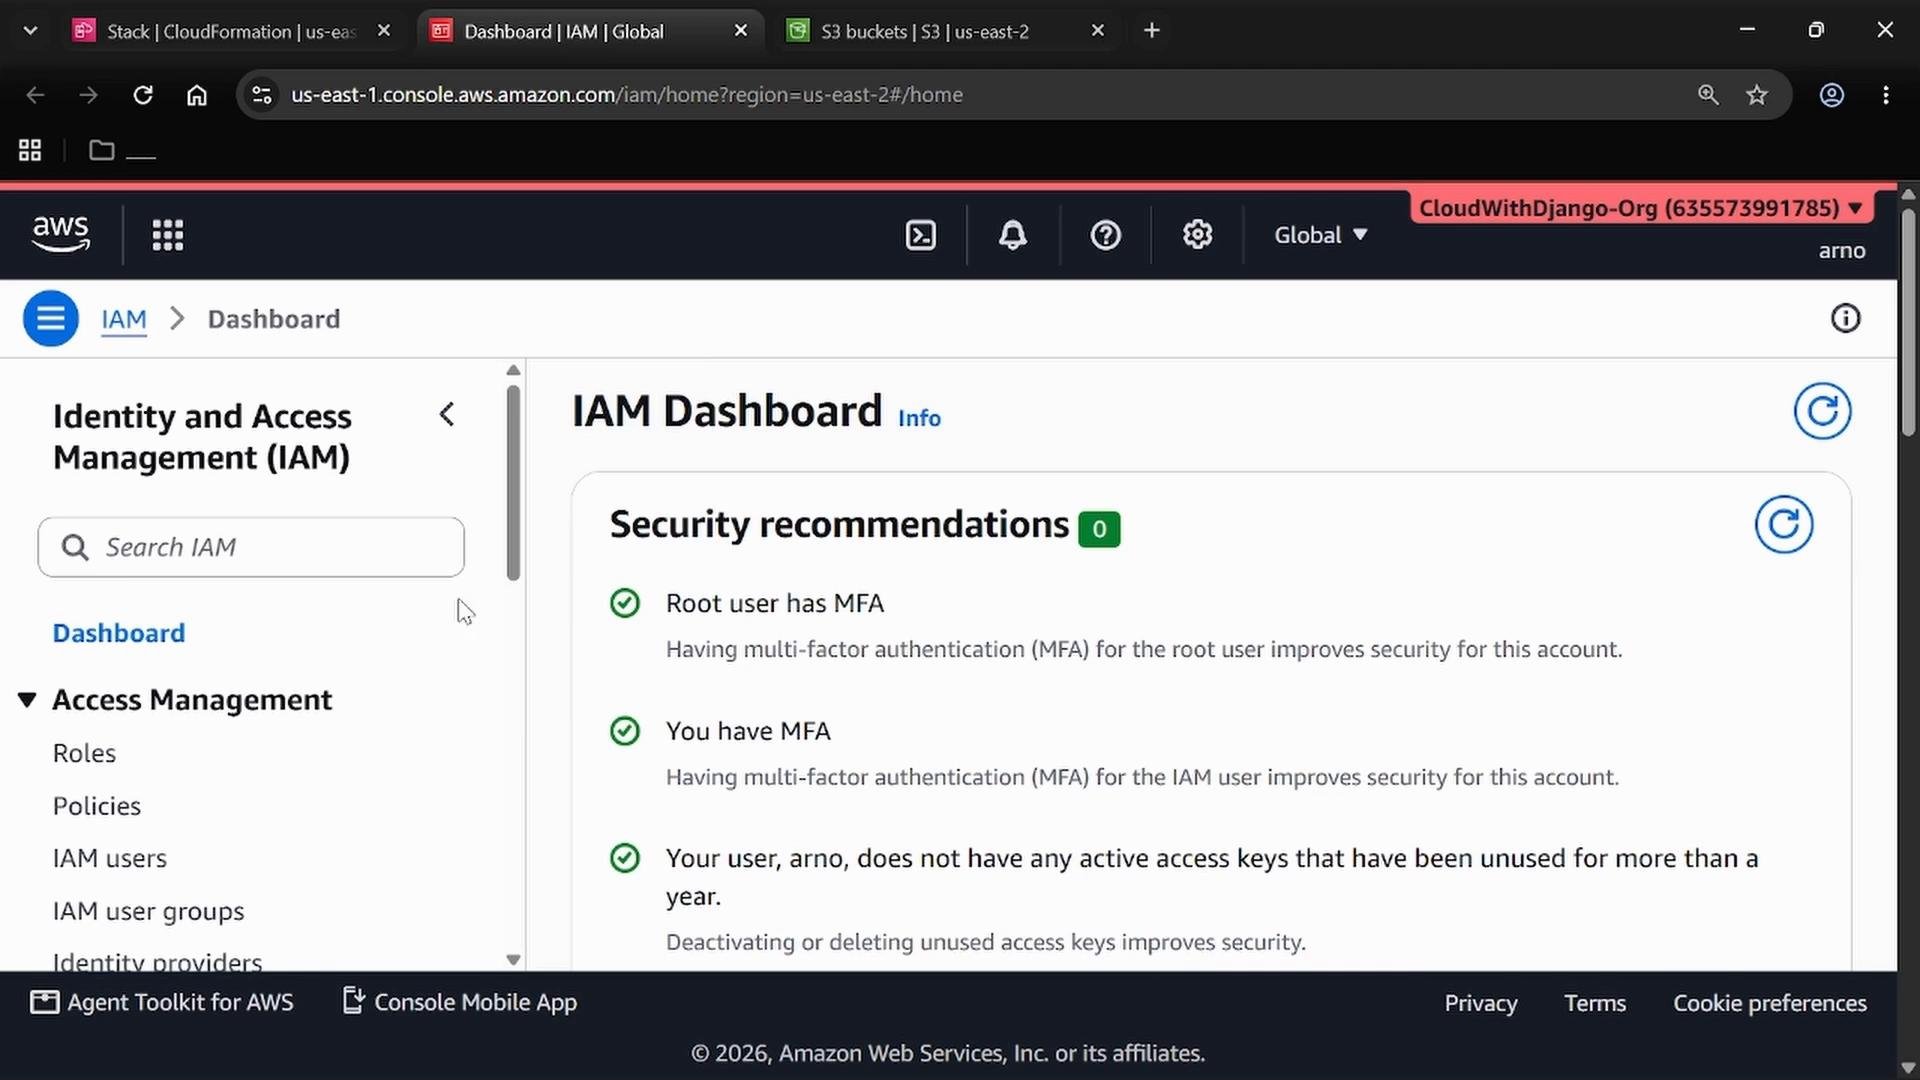Go to the browser home page

click(x=197, y=95)
